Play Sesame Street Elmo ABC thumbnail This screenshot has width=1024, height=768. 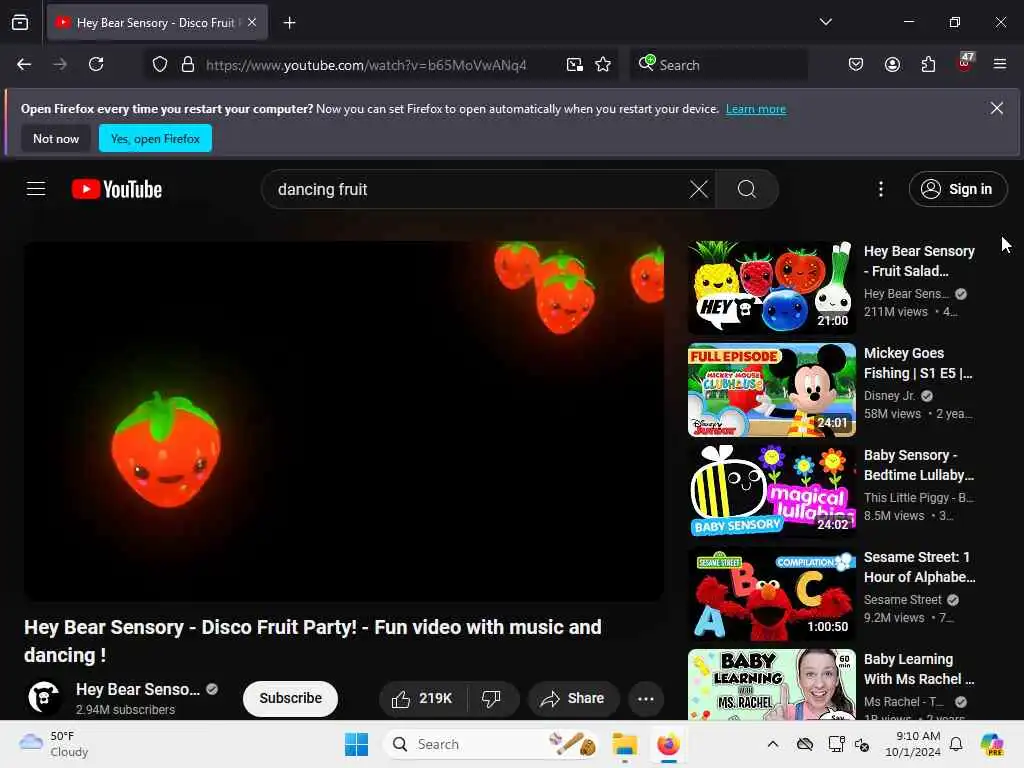(771, 594)
